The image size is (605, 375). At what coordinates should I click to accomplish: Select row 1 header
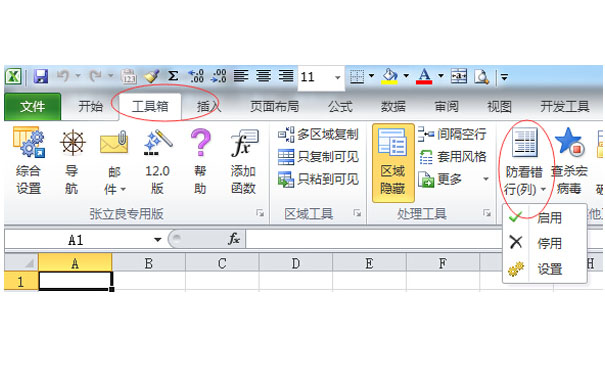point(21,281)
